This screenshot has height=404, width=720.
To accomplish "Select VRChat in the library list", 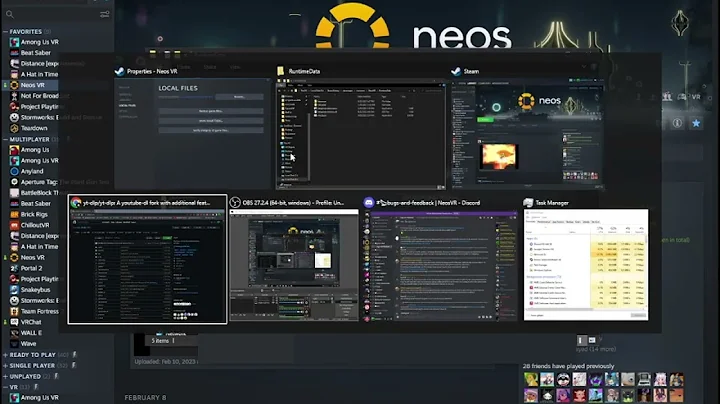I will click(31, 322).
